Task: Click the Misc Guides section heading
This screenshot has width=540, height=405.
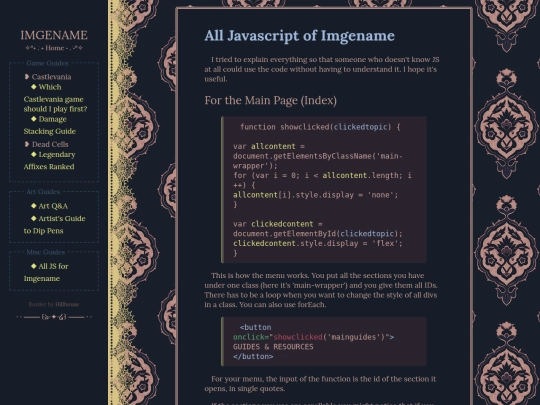Action: pos(45,252)
